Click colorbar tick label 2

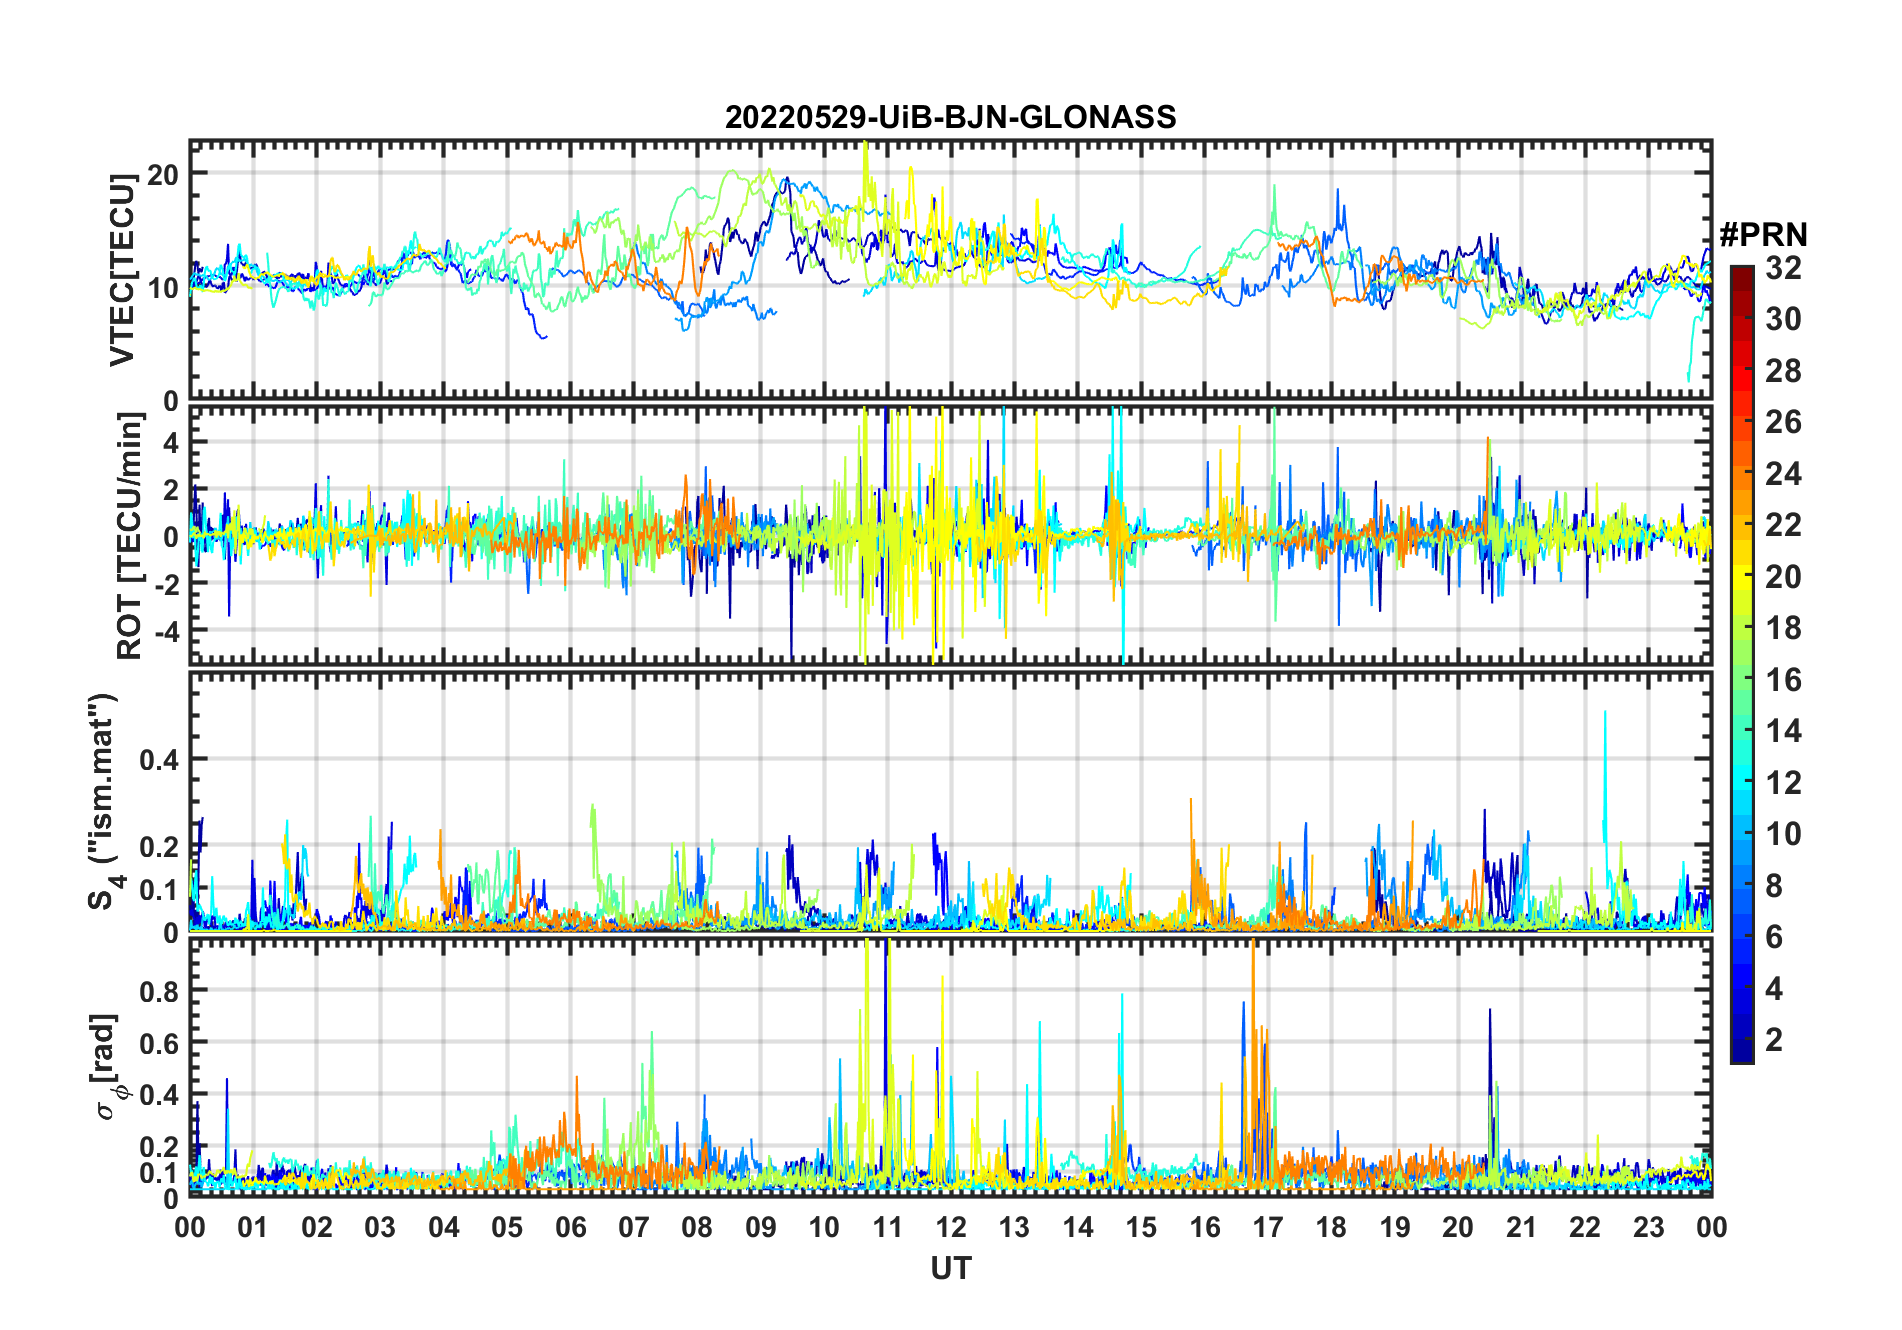pos(1774,1040)
